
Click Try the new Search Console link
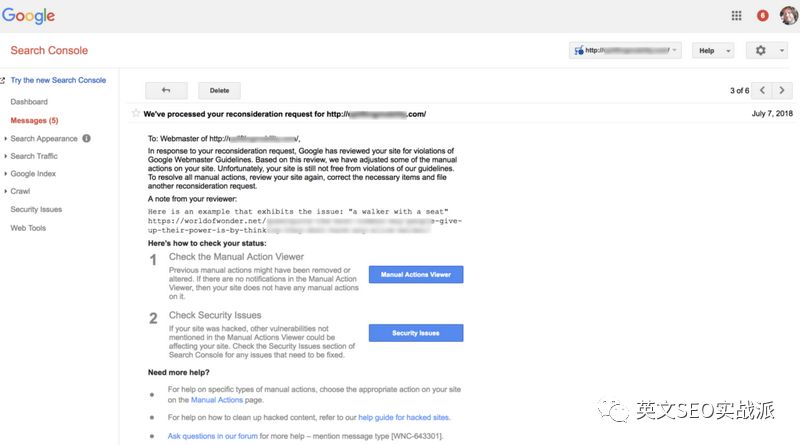pyautogui.click(x=58, y=80)
